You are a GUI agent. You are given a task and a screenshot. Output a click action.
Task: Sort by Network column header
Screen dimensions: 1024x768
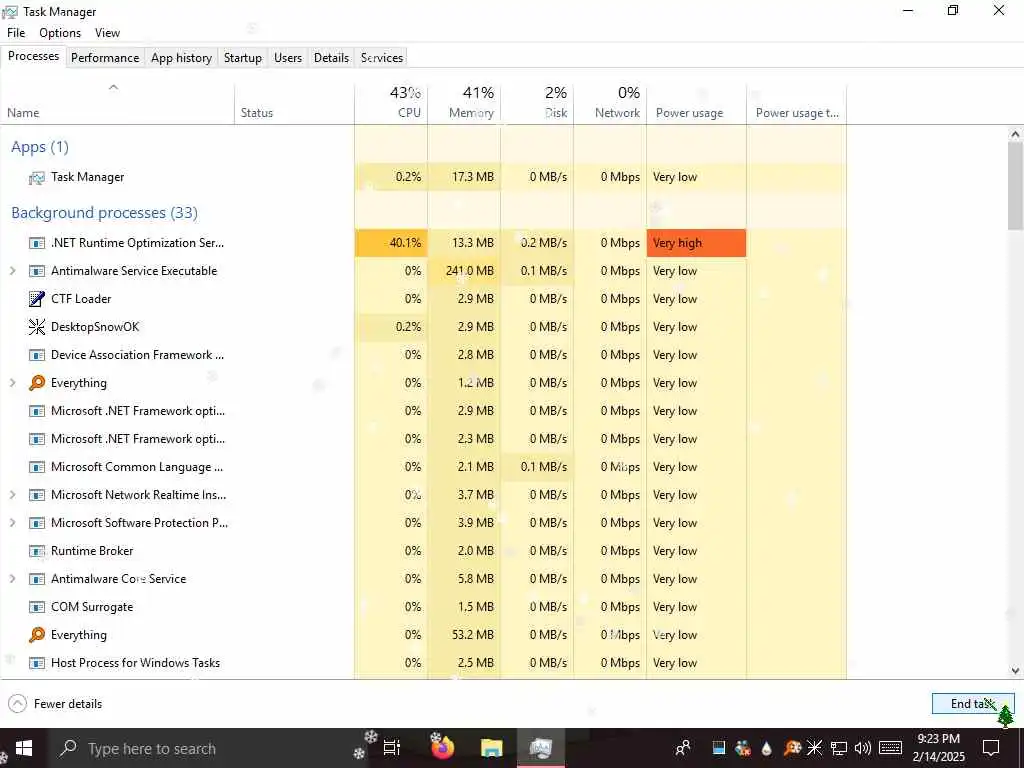(610, 104)
